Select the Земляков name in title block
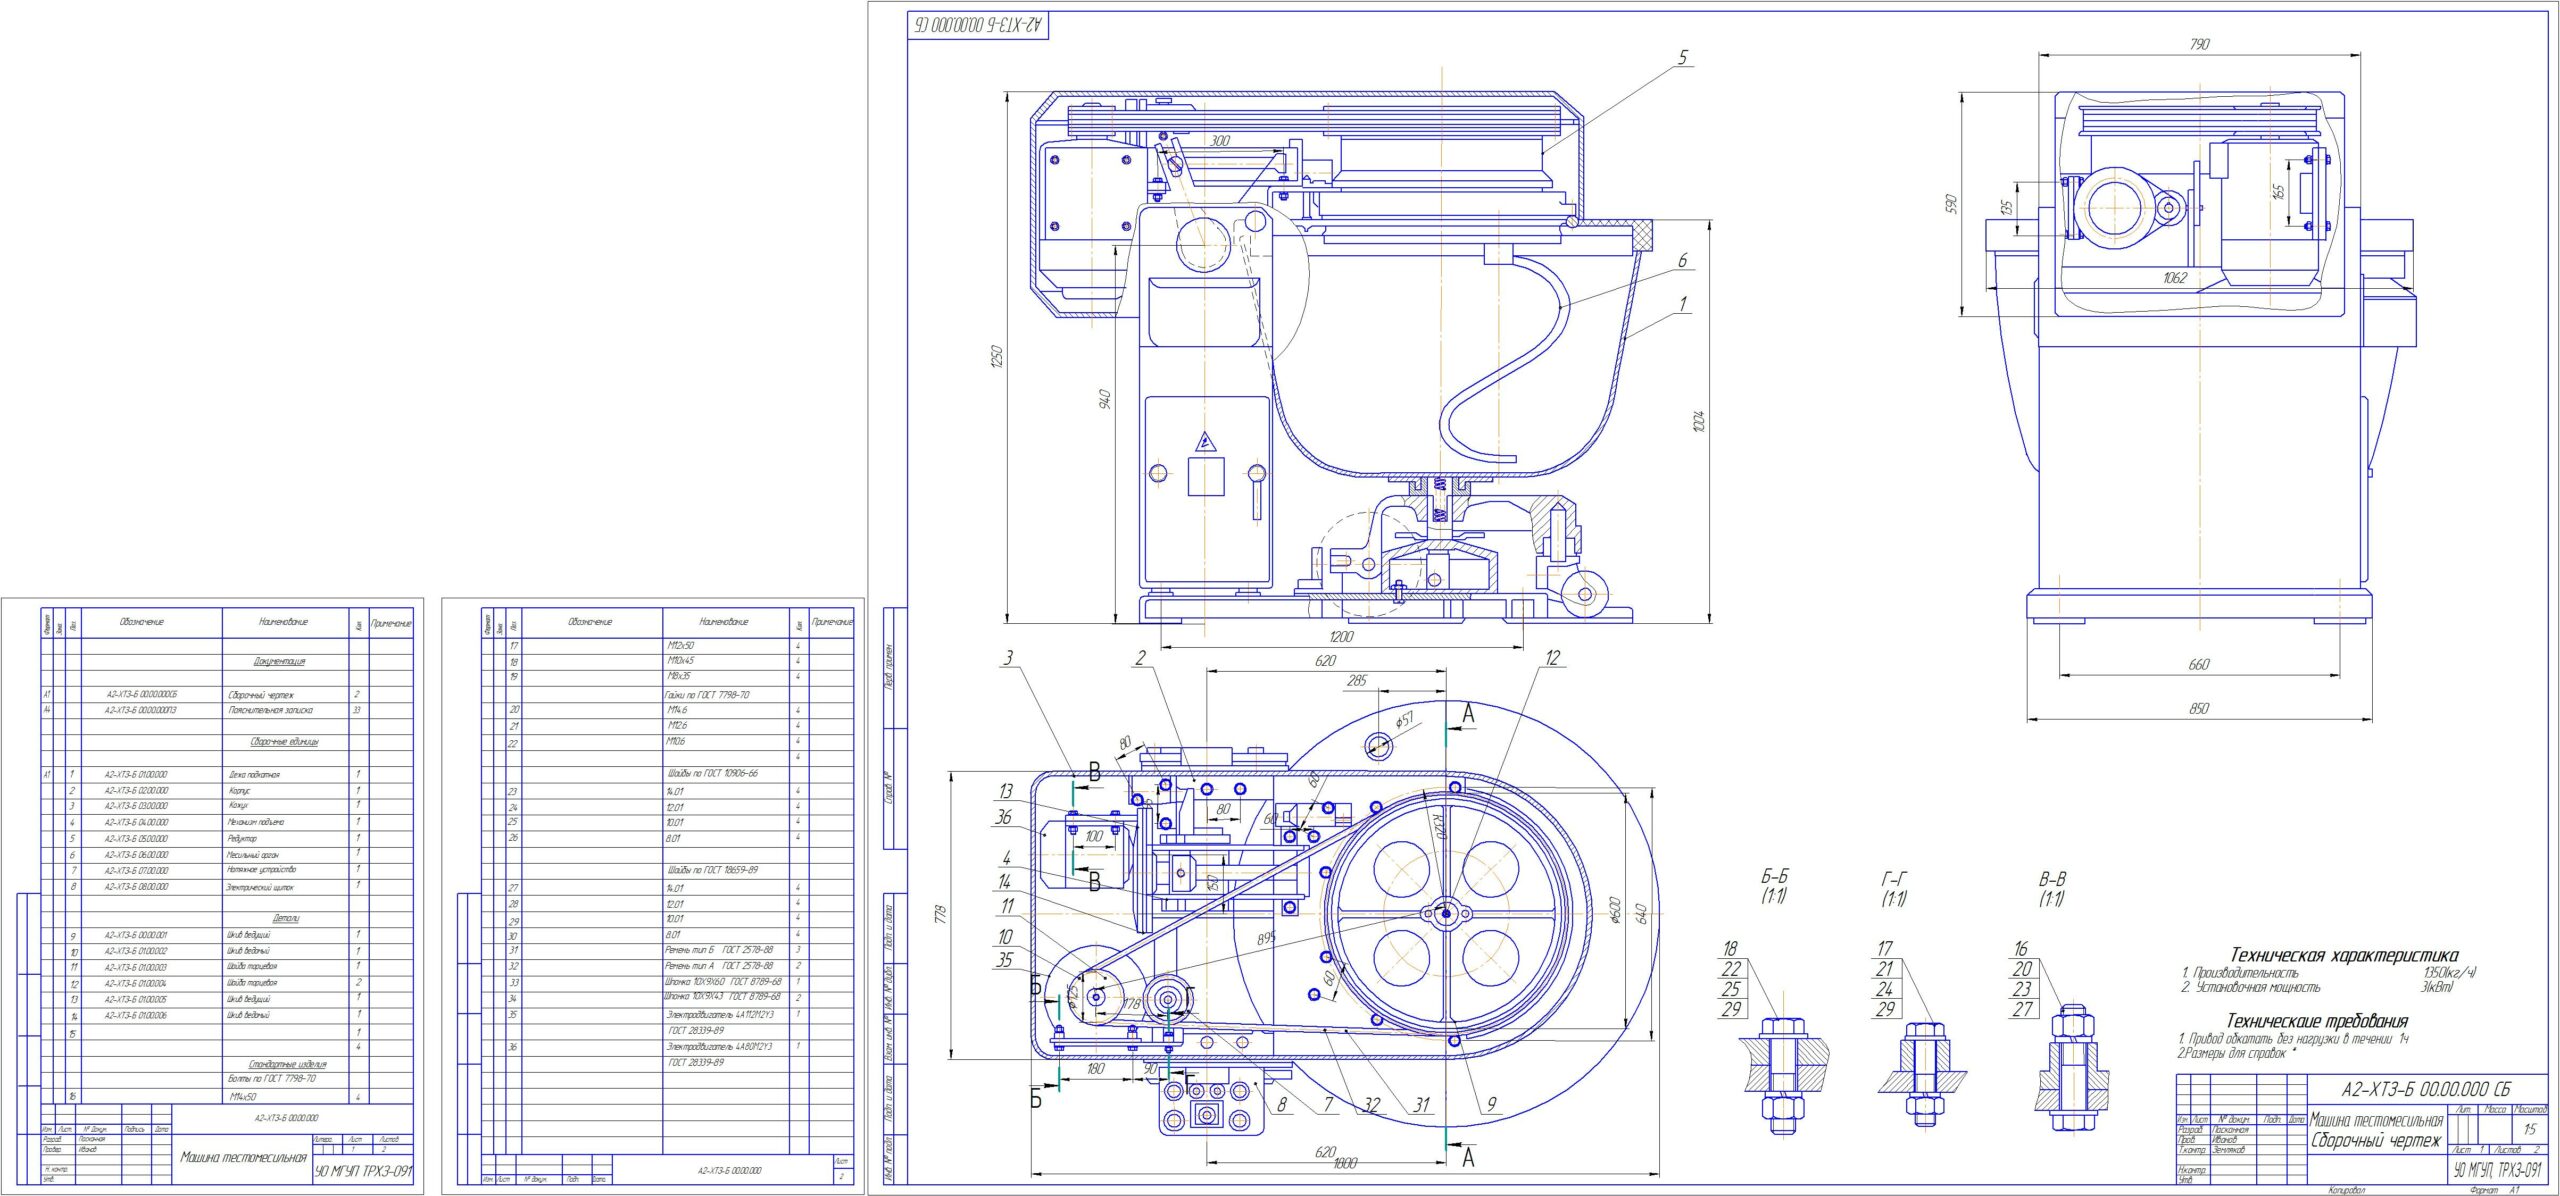This screenshot has width=2560, height=1196. coord(2229,1150)
